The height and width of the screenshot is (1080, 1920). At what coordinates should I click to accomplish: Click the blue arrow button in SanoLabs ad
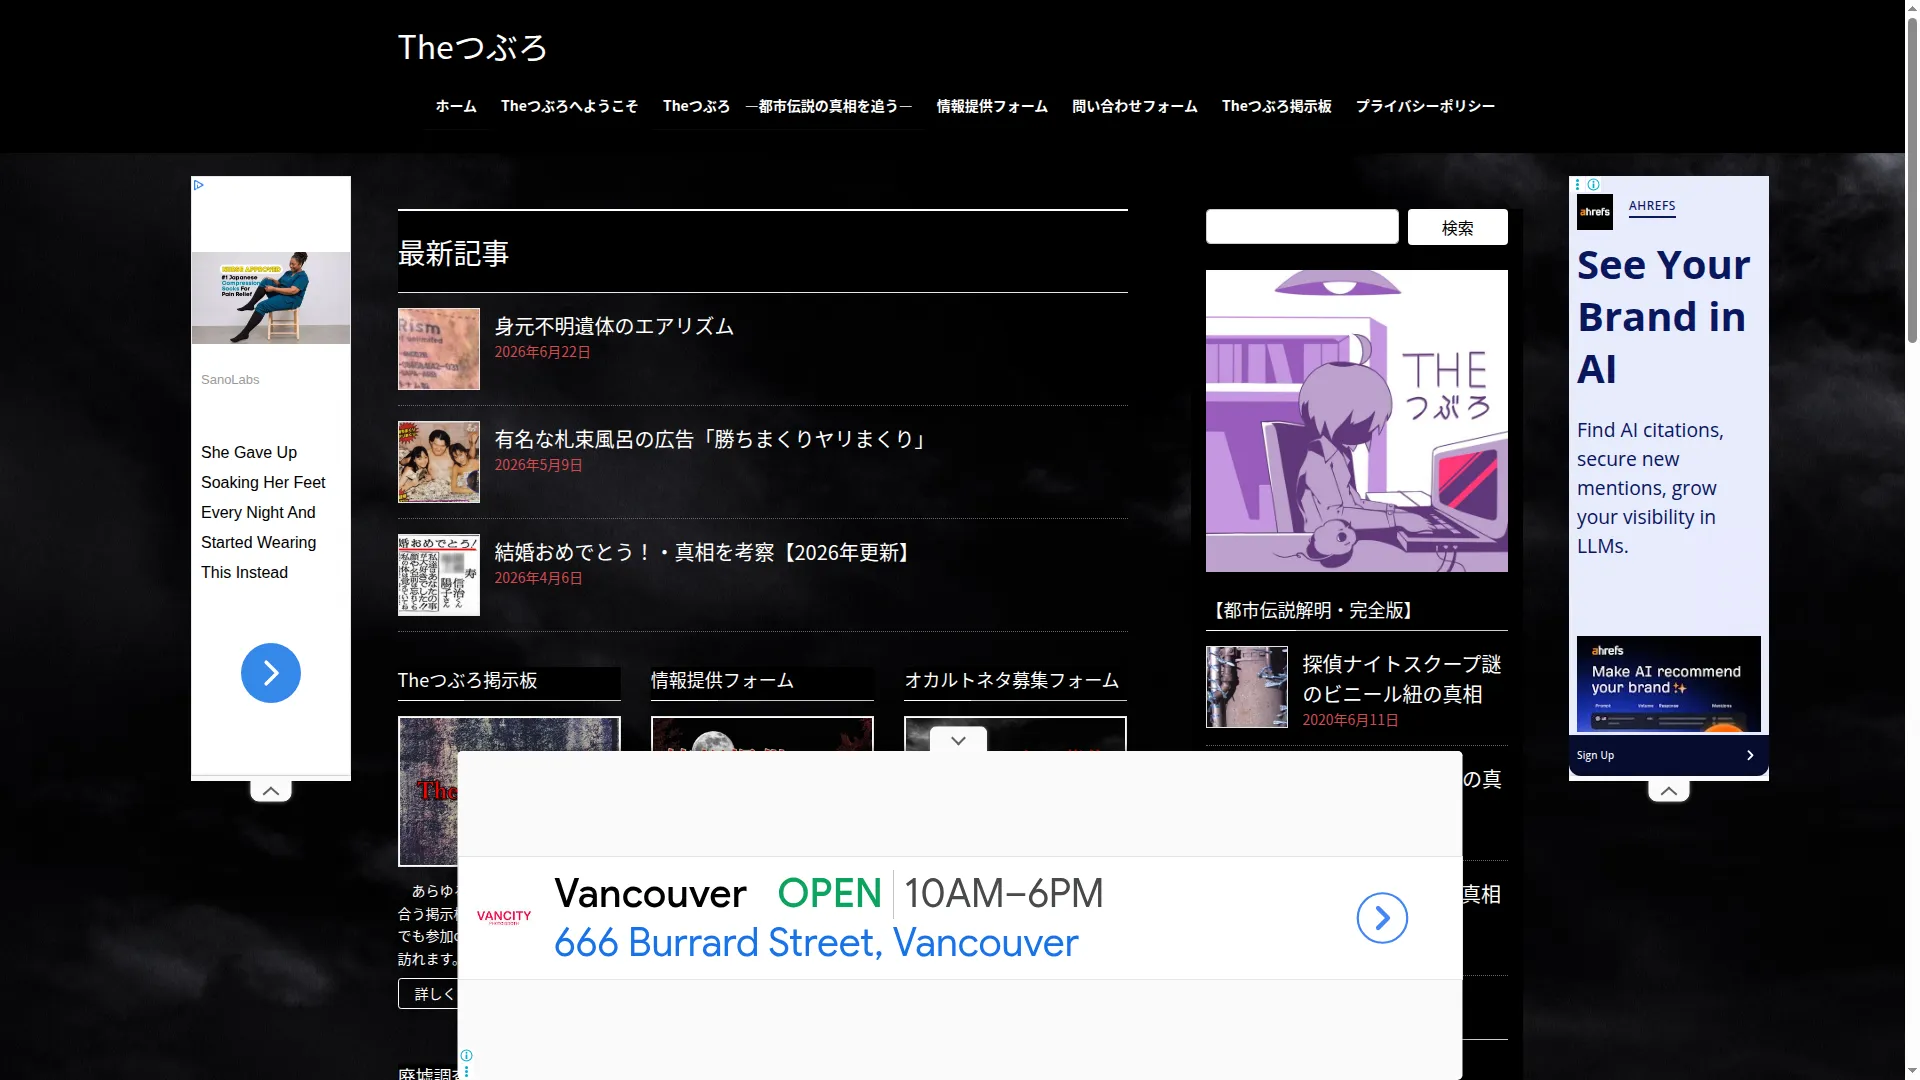(x=271, y=673)
